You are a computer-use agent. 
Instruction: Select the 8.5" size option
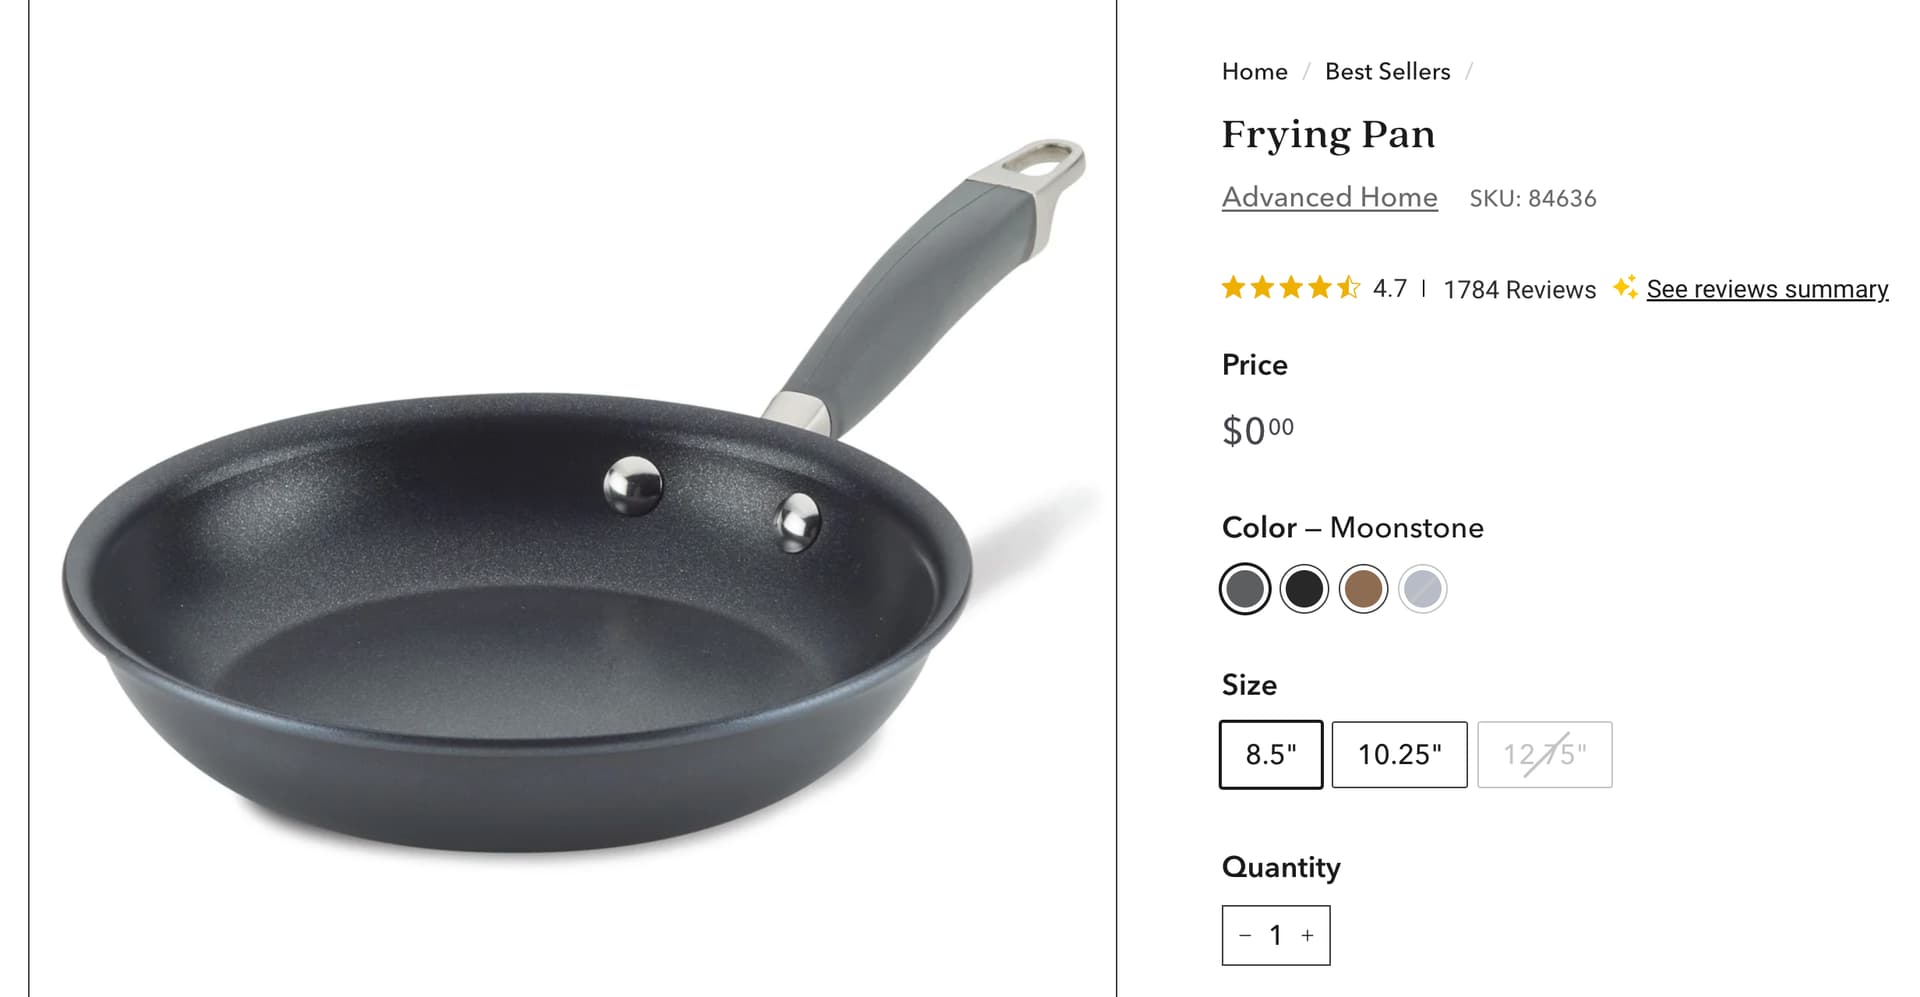(x=1271, y=754)
